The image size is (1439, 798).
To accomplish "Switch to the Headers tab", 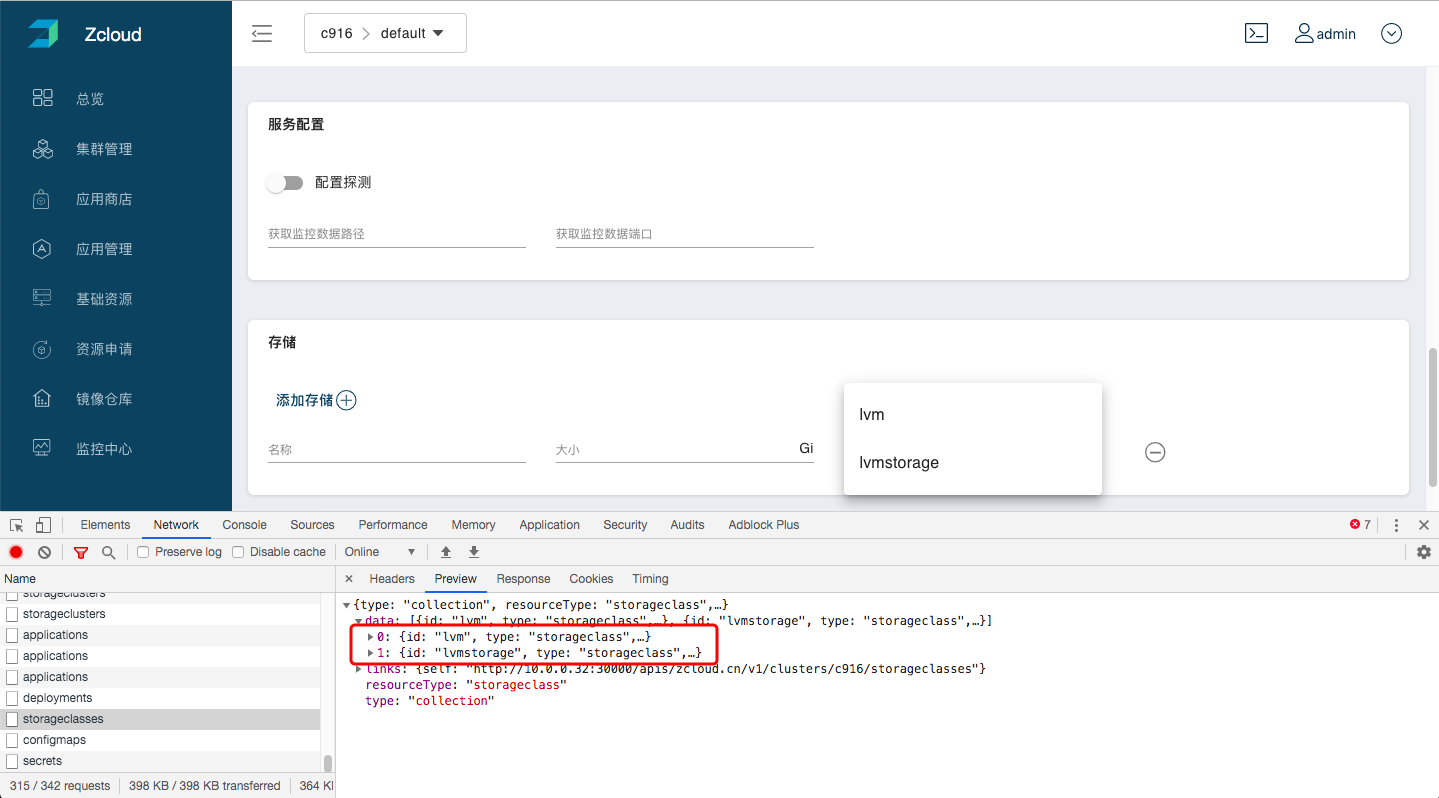I will [392, 579].
